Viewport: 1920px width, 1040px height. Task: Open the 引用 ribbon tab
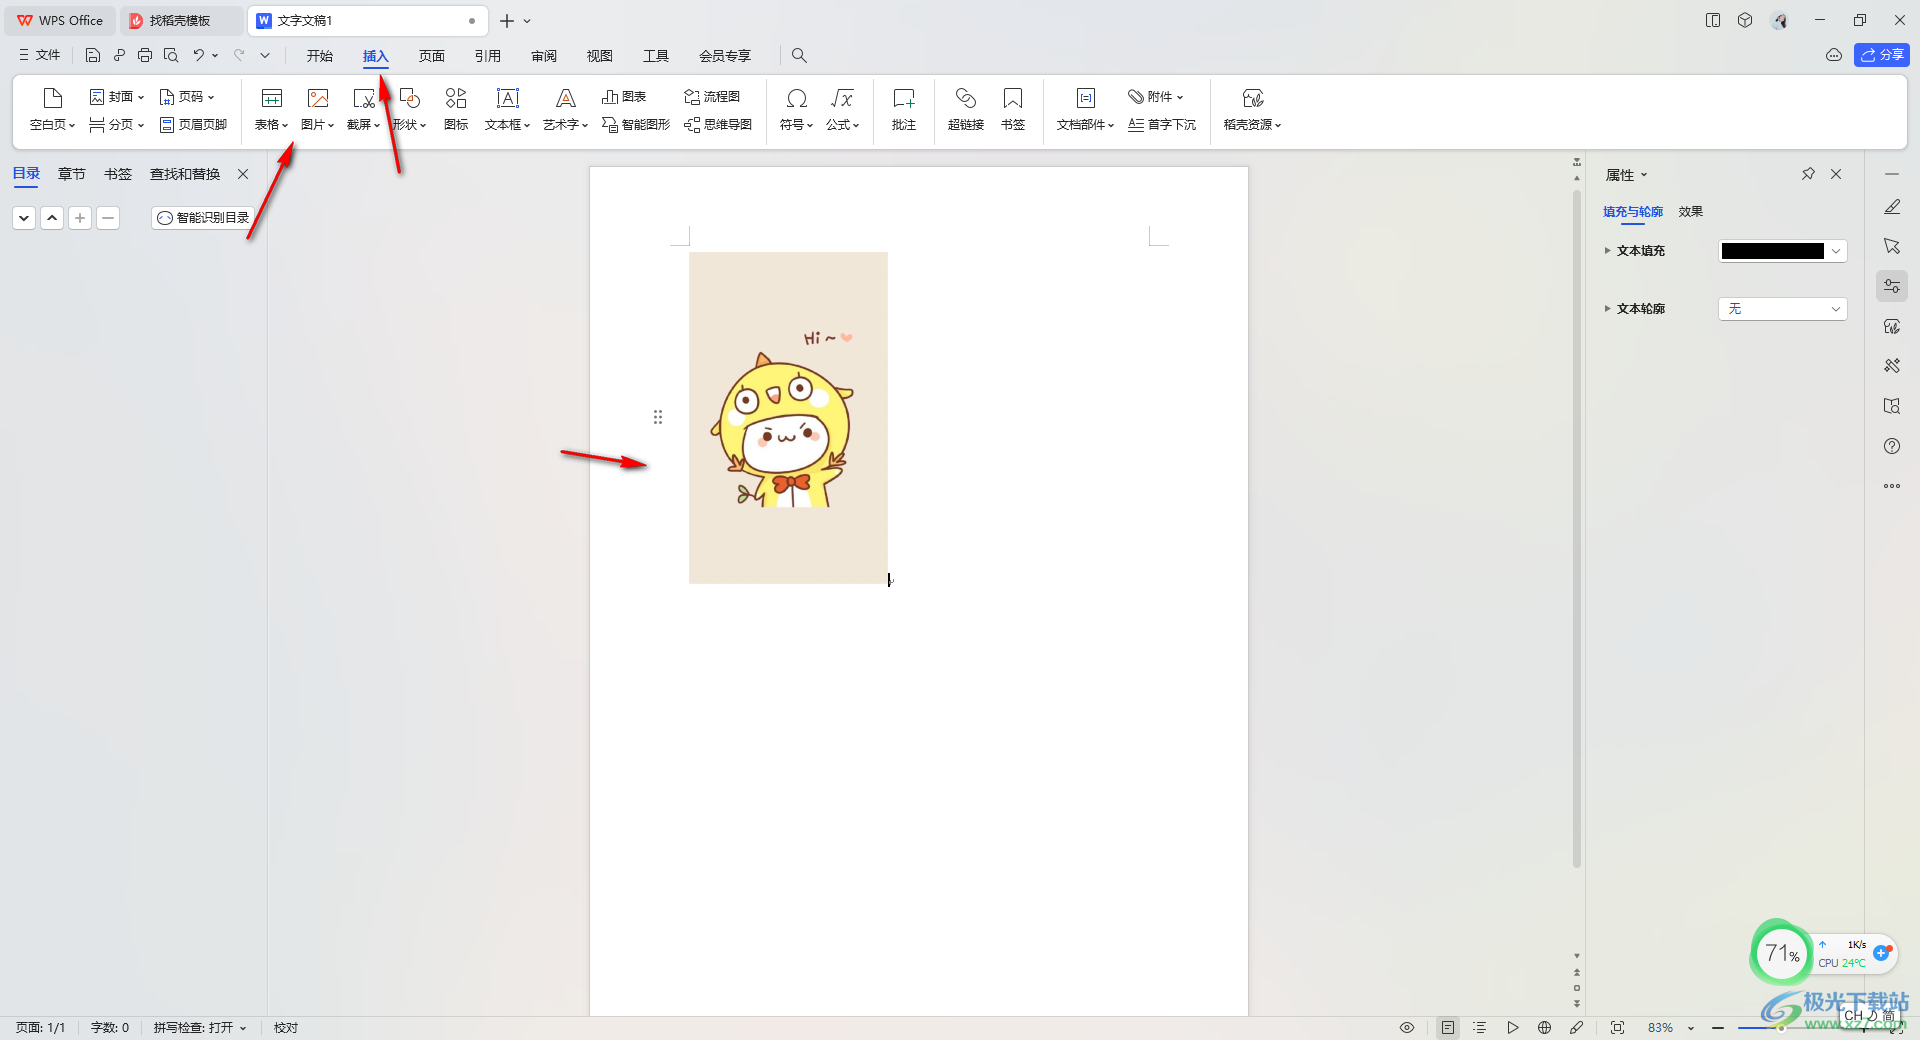[x=488, y=56]
